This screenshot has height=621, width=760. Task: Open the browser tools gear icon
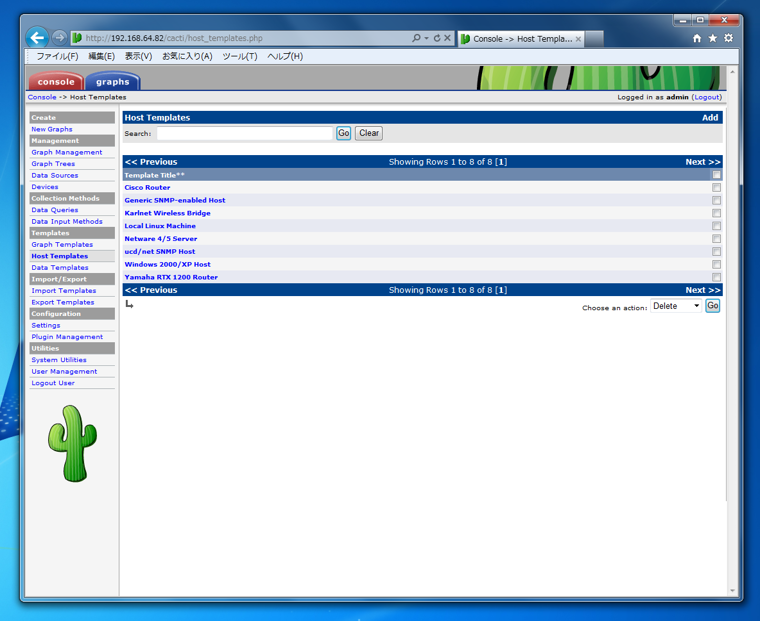tap(728, 38)
